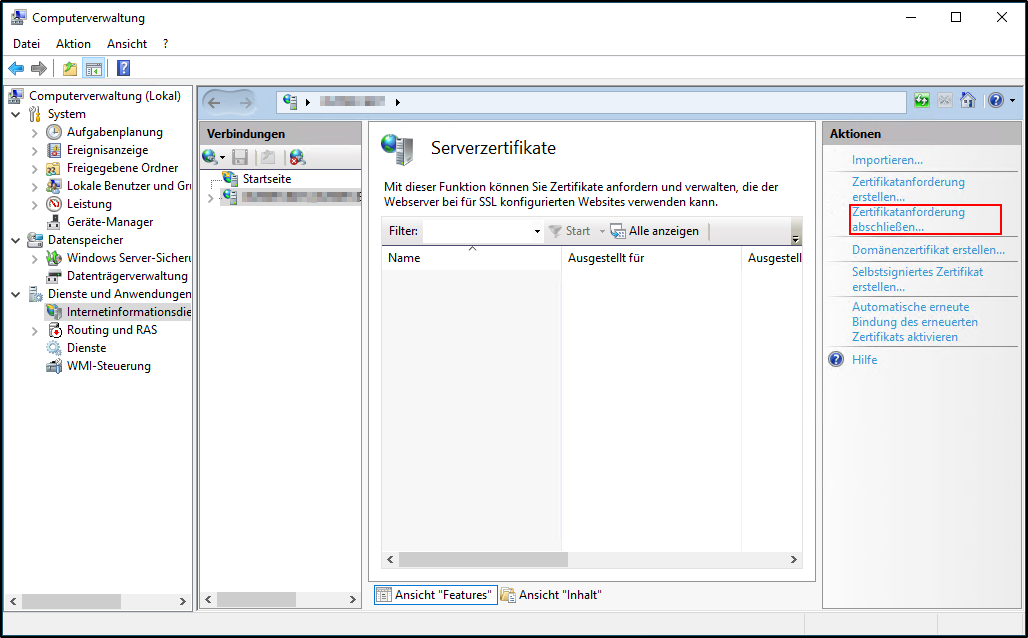Click the red Delete icon beside the address bar

[944, 100]
